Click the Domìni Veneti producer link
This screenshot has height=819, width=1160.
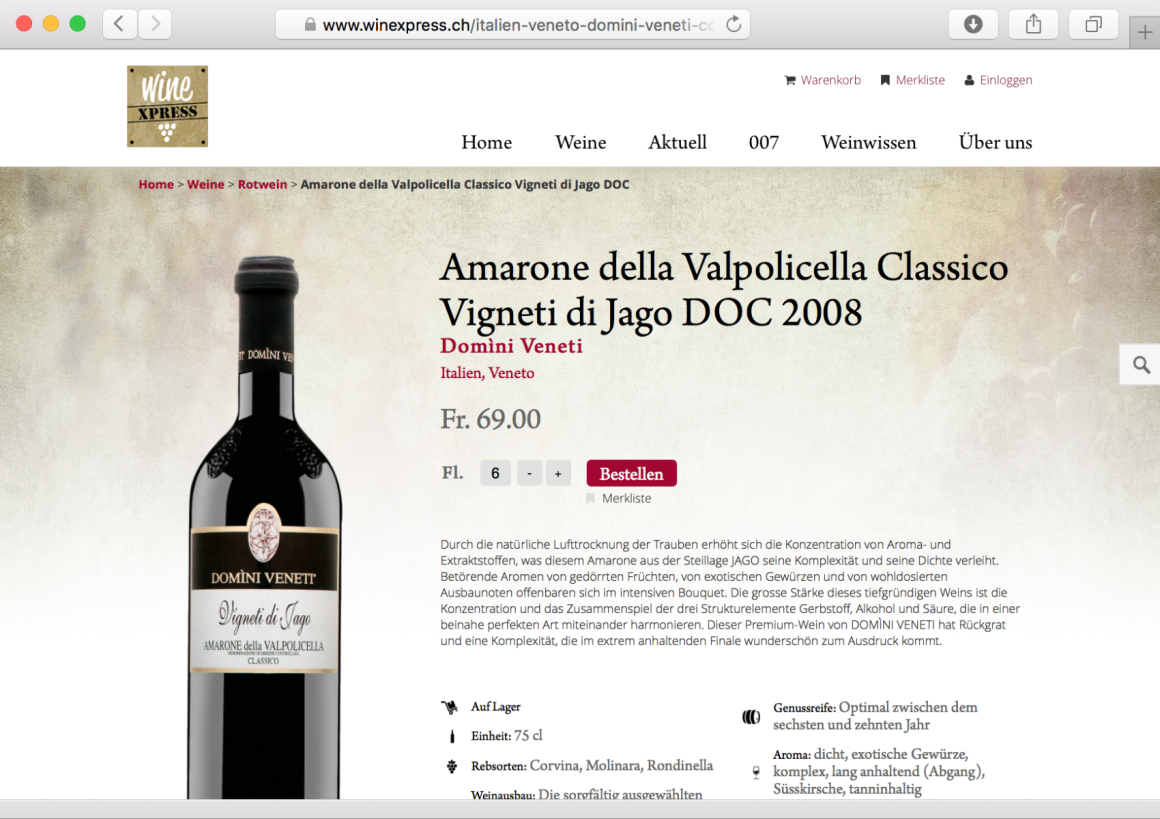511,346
